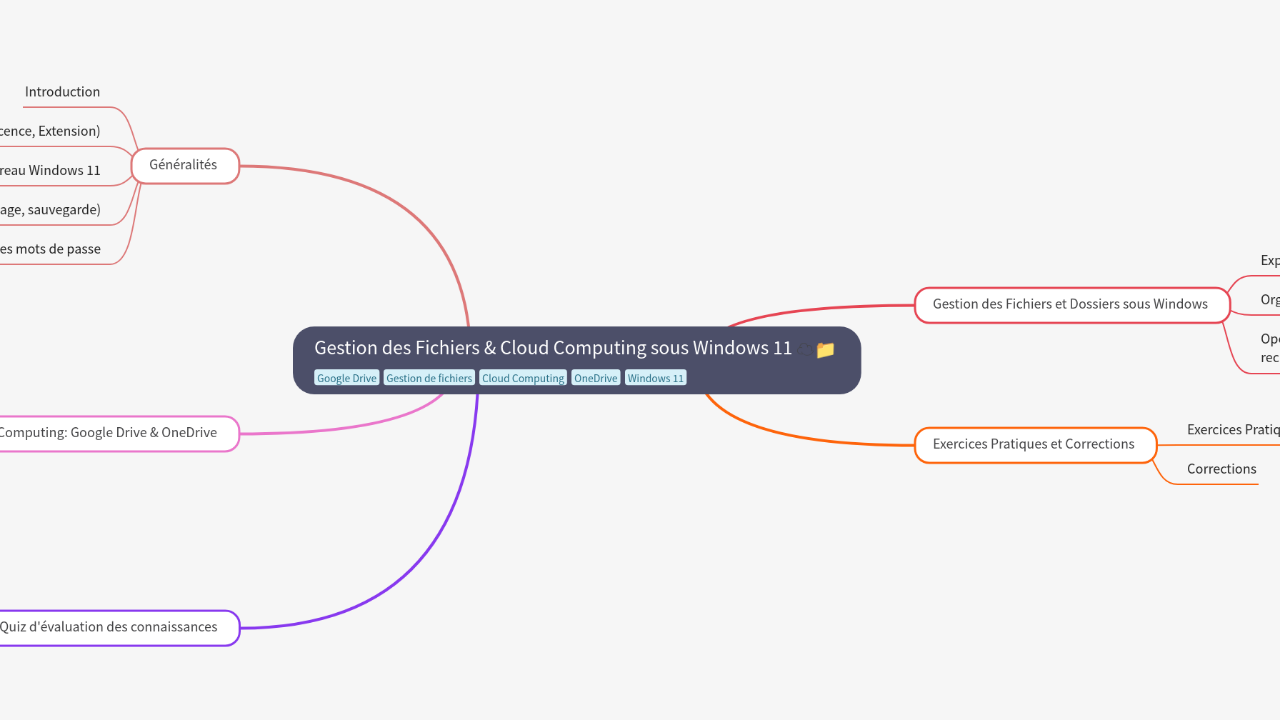The height and width of the screenshot is (720, 1280).
Task: Click the 'Exercices Pratiq' subtopic
Action: (x=1233, y=430)
